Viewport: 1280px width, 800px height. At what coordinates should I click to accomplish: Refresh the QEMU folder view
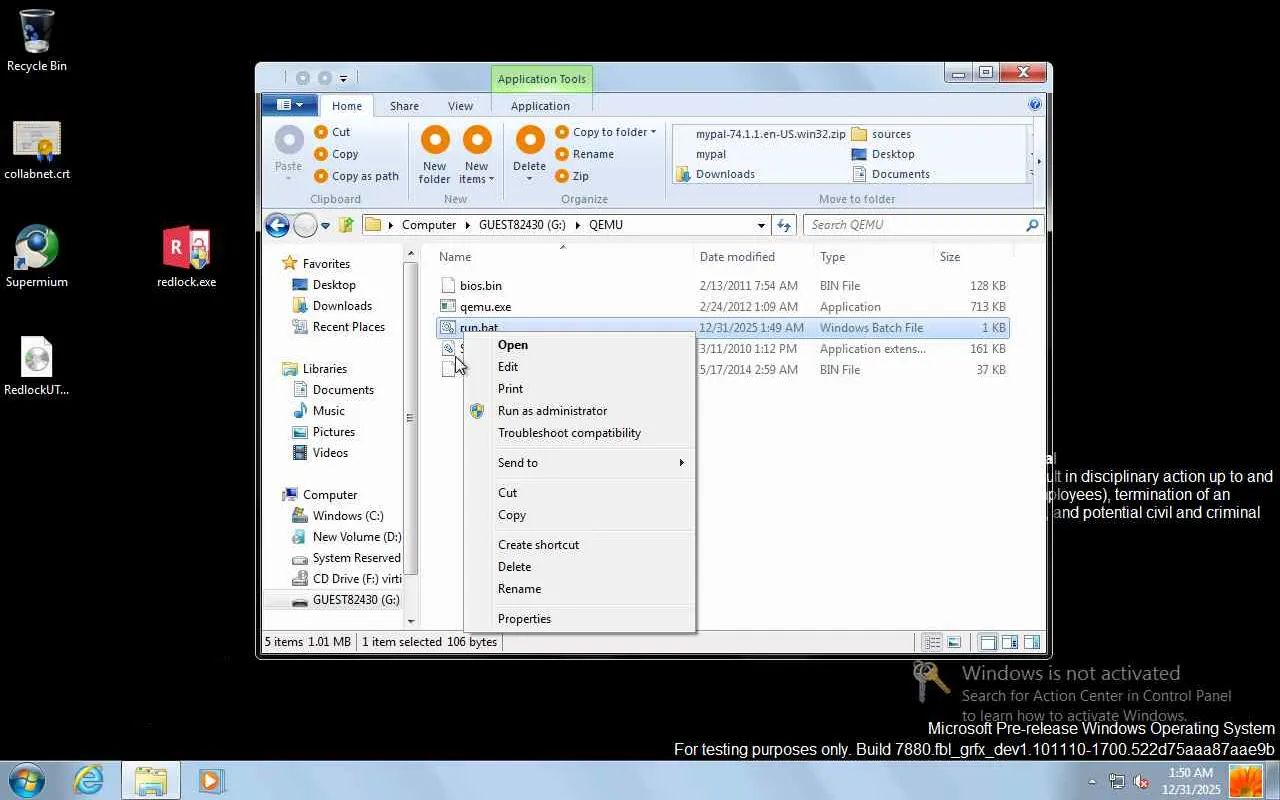click(x=785, y=225)
